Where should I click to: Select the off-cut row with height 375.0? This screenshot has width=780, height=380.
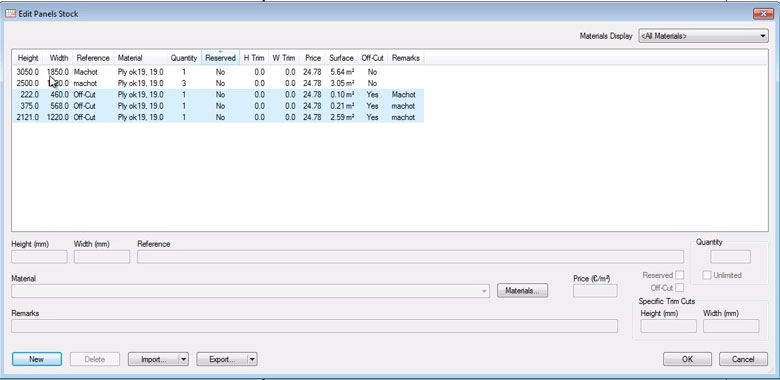tap(218, 106)
